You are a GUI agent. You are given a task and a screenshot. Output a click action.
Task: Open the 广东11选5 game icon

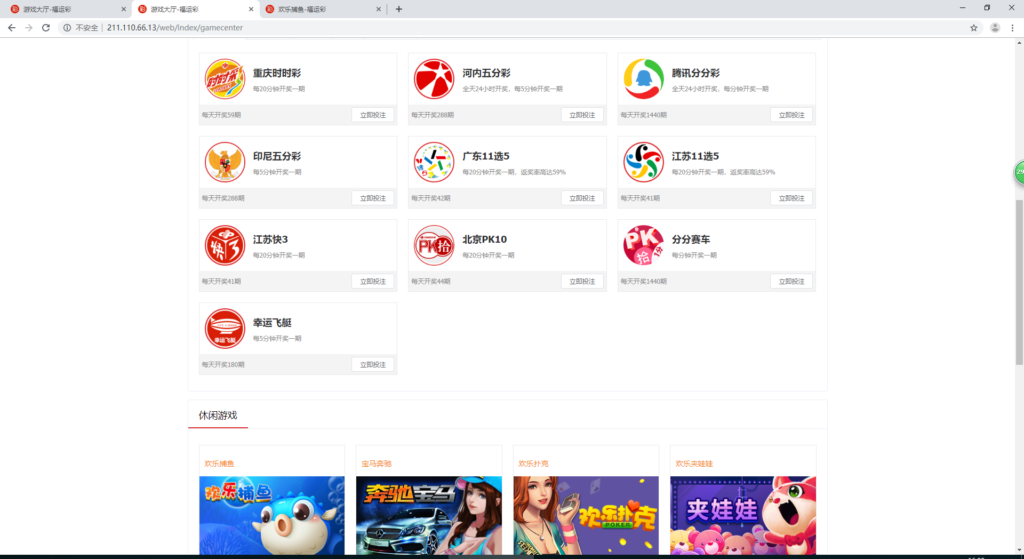(434, 162)
